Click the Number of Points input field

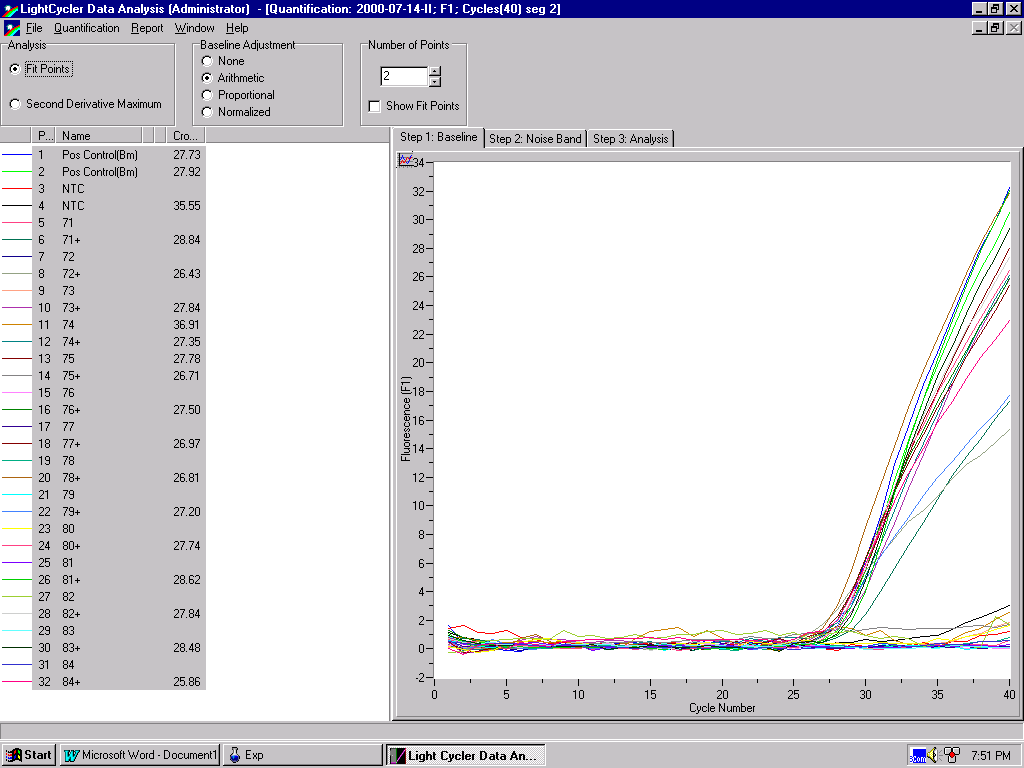tap(404, 76)
